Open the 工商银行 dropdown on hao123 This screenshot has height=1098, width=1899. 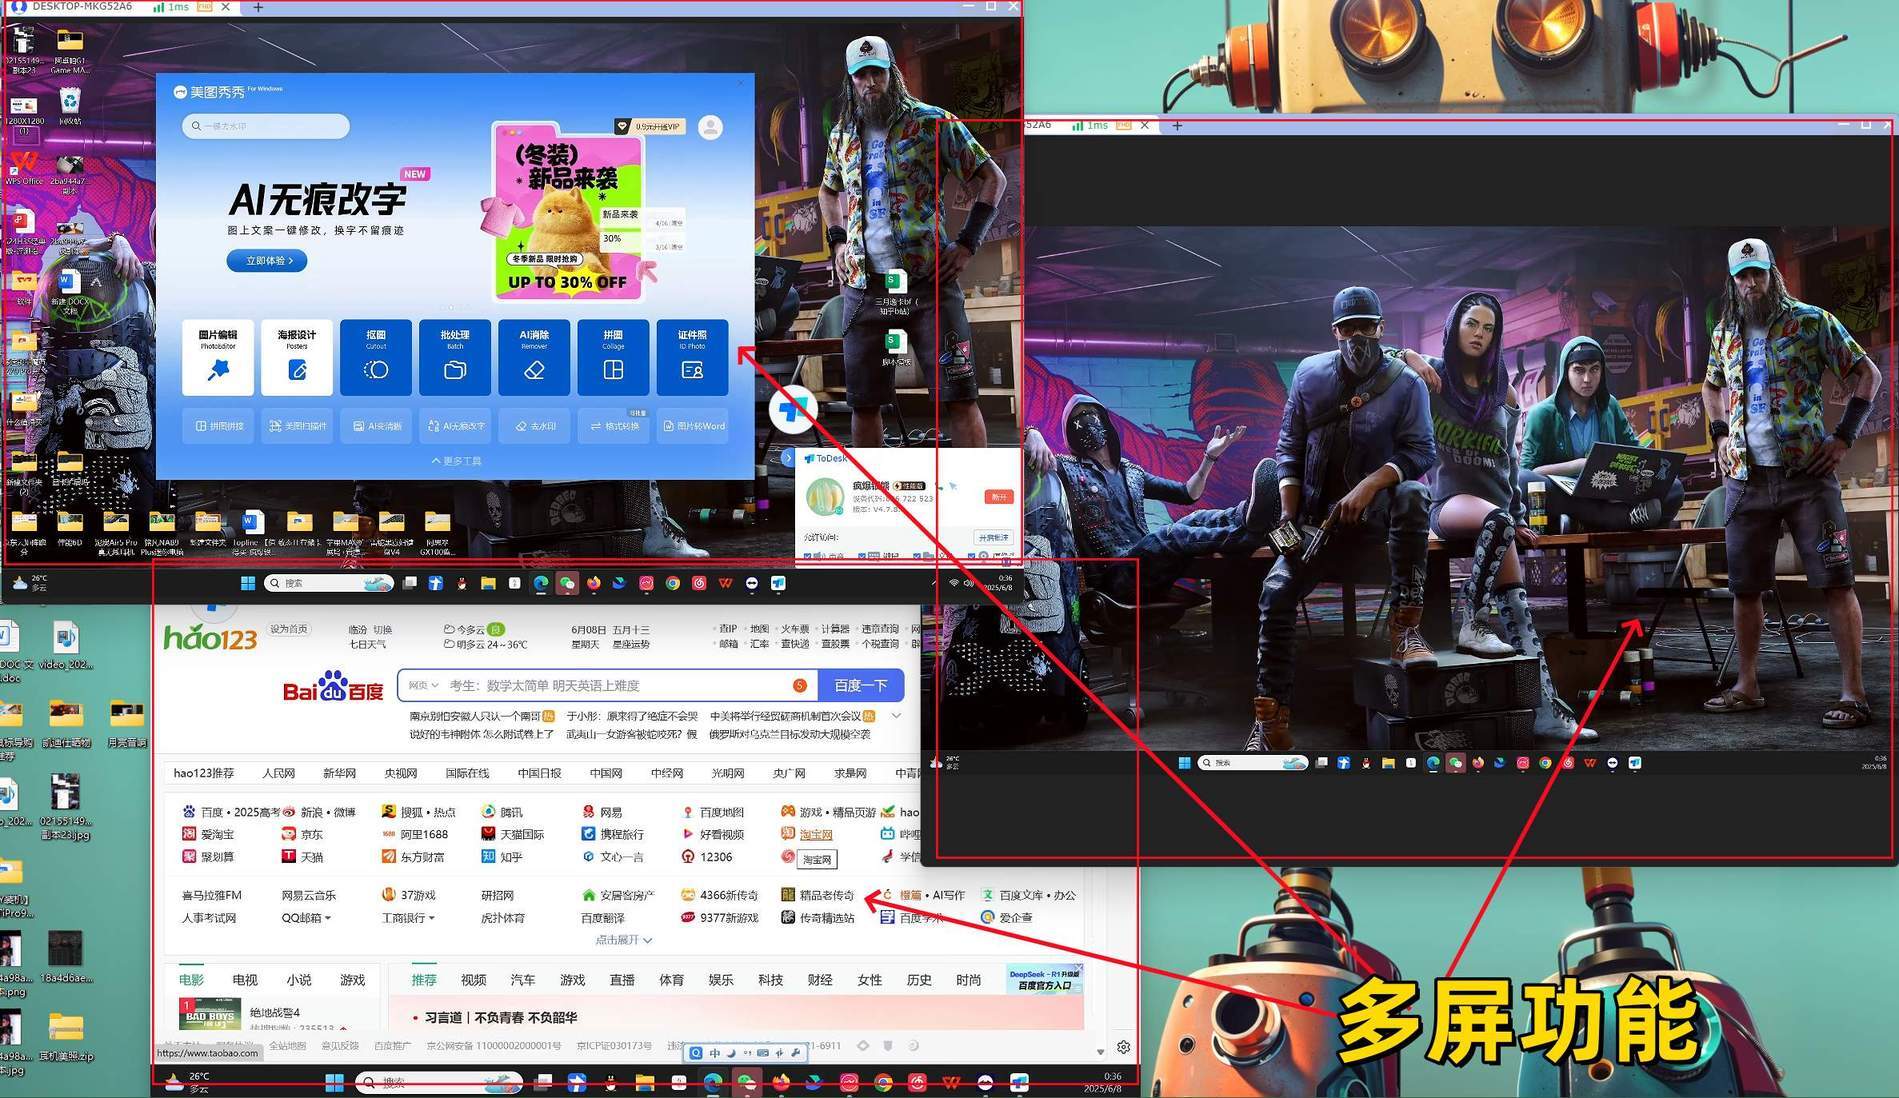[408, 918]
